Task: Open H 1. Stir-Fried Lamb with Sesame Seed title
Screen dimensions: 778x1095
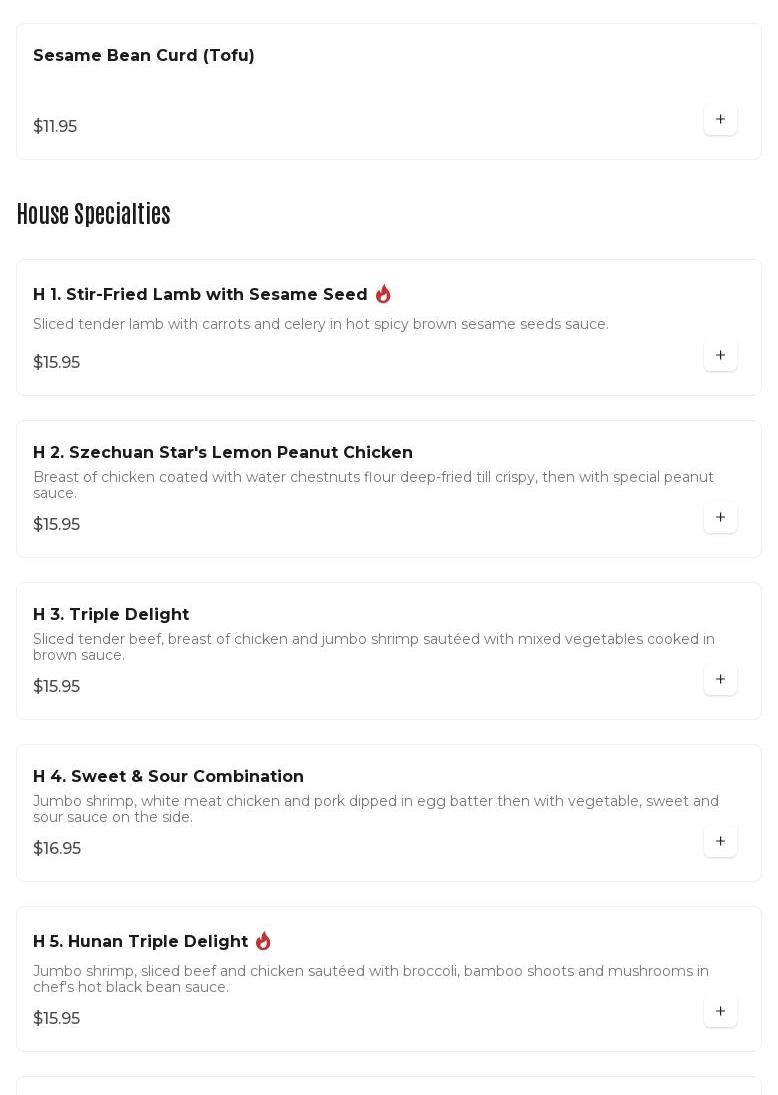Action: point(200,294)
